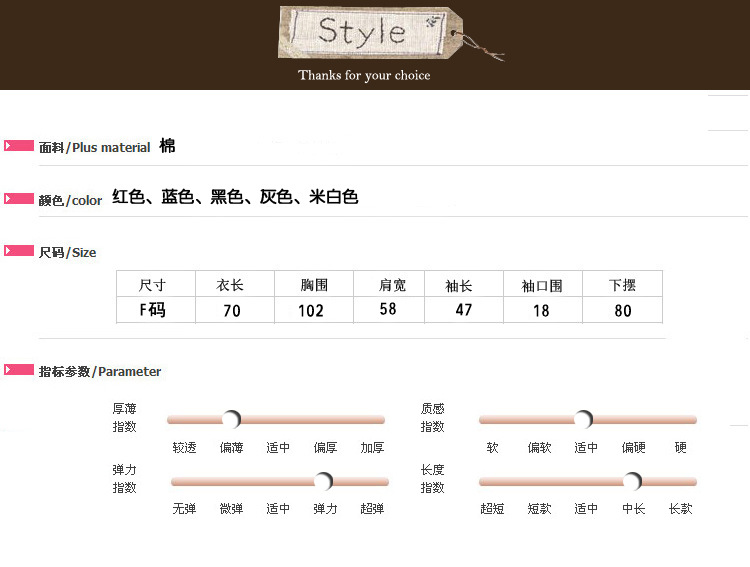The image size is (750, 567).
Task: Select 加厚 on the thickness scale
Action: point(372,448)
